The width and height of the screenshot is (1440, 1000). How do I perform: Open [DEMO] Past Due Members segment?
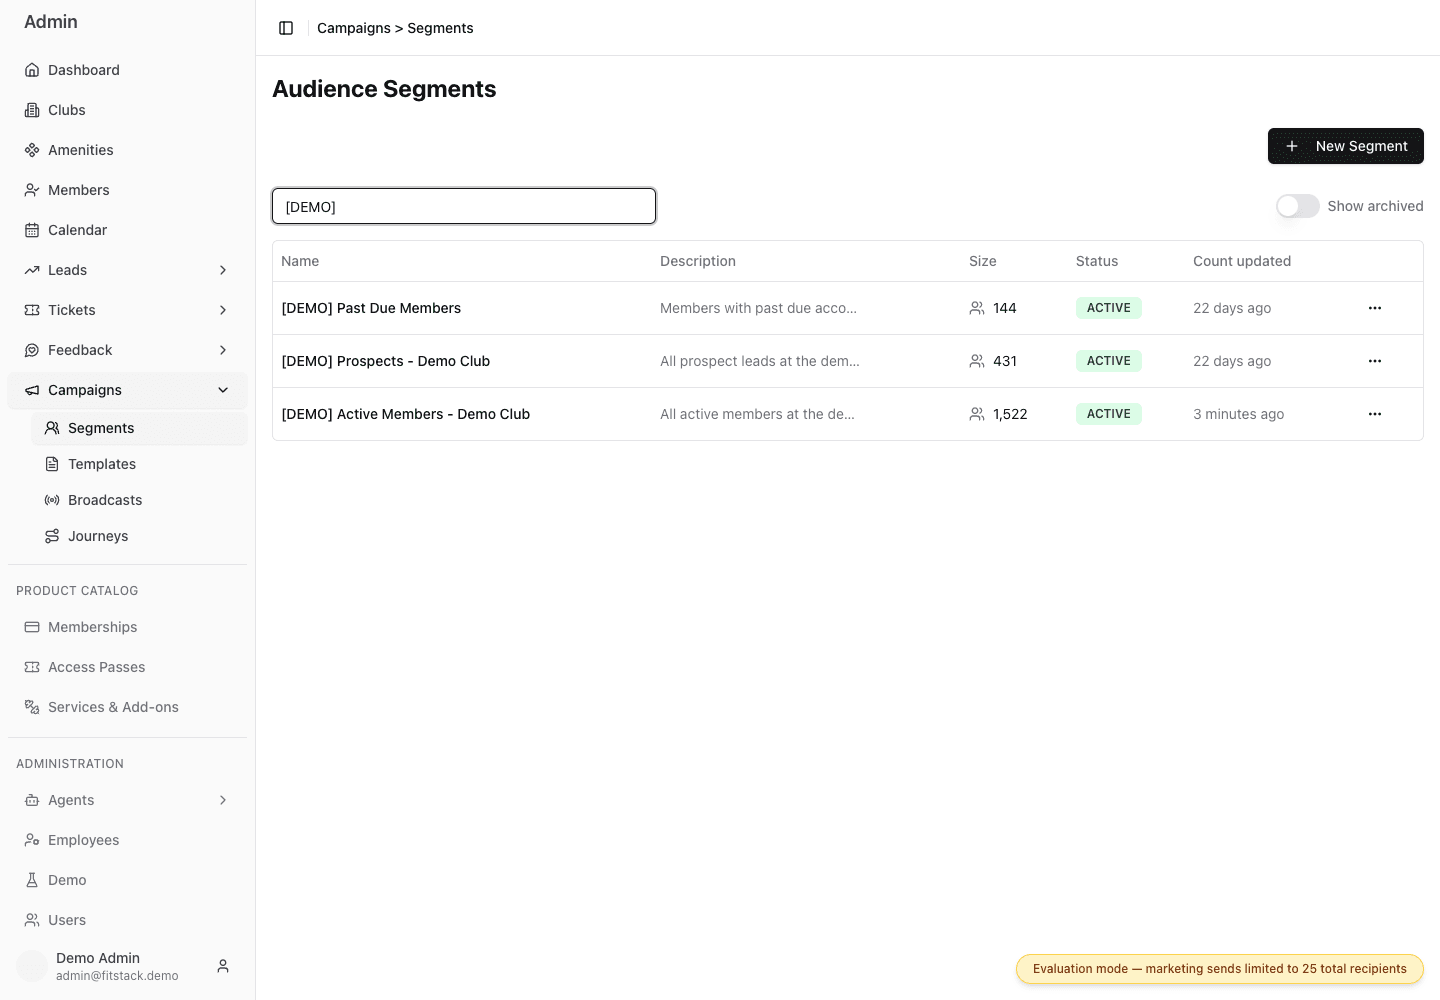(x=371, y=308)
